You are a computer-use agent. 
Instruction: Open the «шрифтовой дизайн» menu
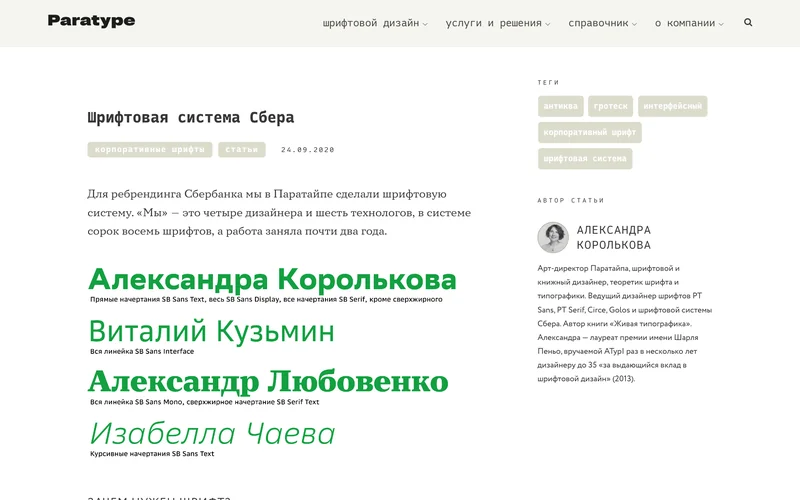(371, 23)
